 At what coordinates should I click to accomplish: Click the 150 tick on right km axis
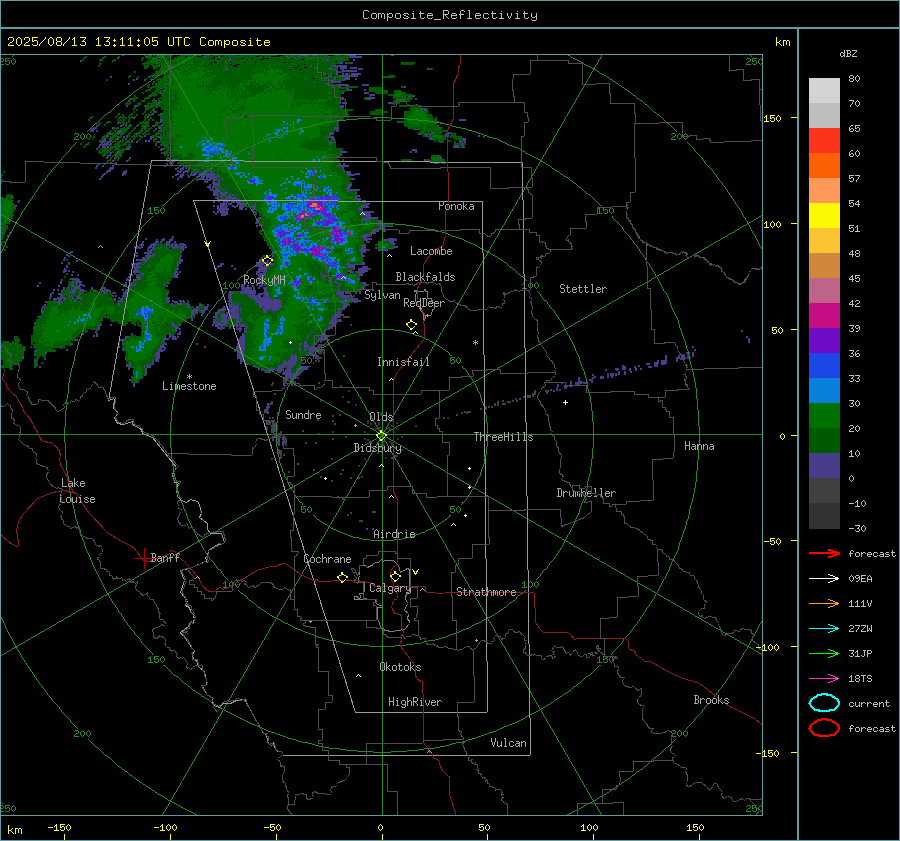coord(772,118)
